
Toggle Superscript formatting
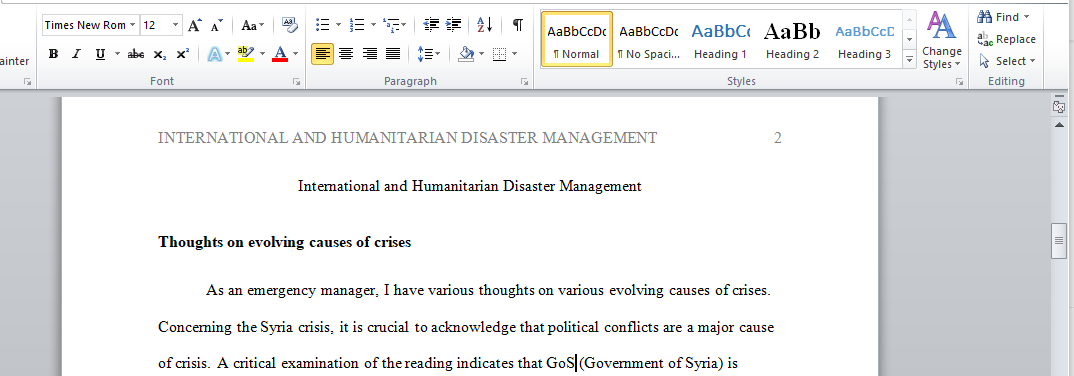click(182, 54)
